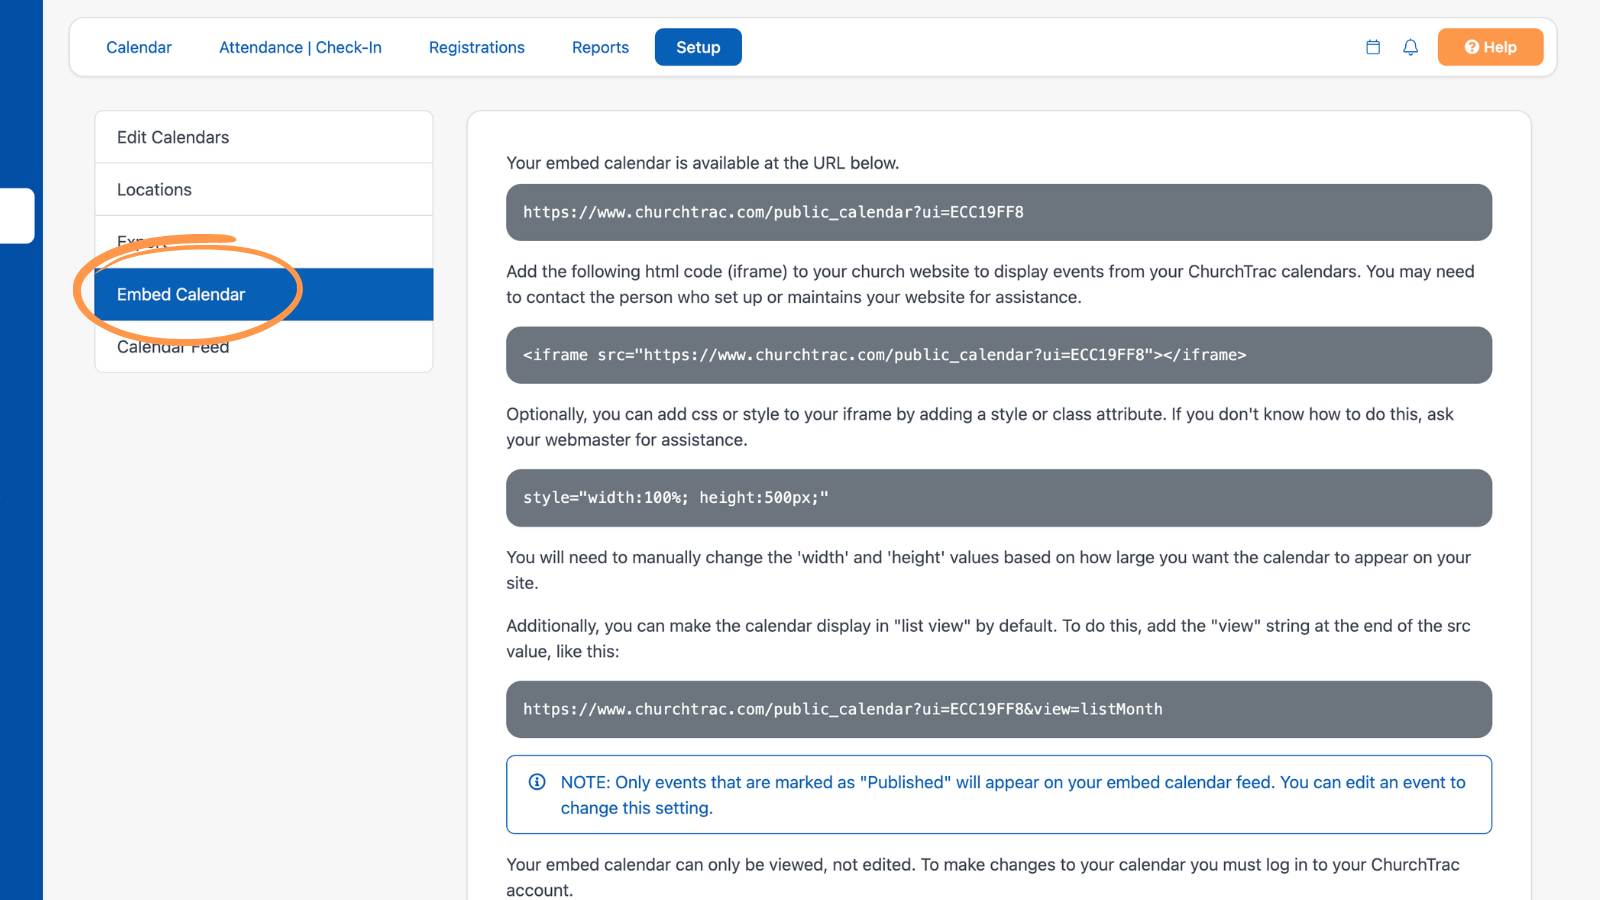Viewport: 1600px width, 900px height.
Task: Click the embed calendar URL code box
Action: point(999,212)
